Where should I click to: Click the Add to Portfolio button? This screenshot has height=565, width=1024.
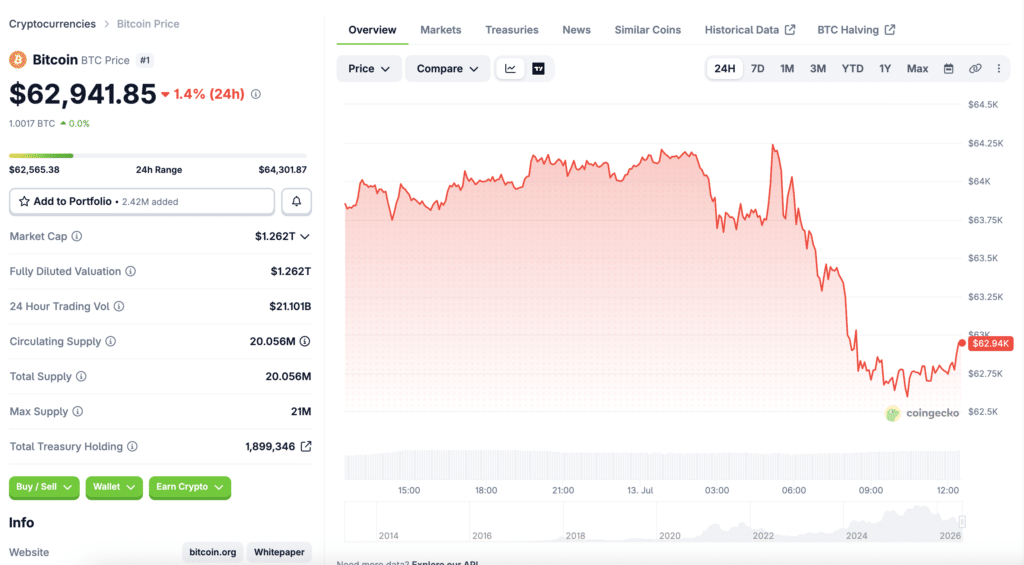142,201
